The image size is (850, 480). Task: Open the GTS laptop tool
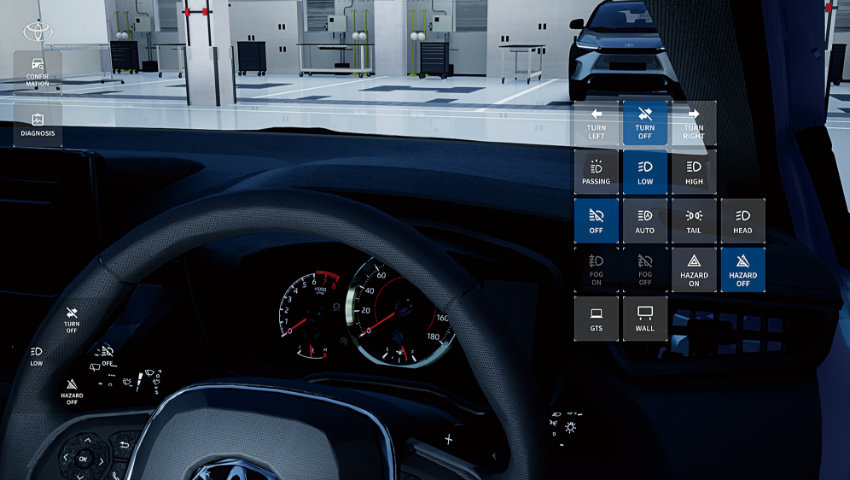coord(596,319)
